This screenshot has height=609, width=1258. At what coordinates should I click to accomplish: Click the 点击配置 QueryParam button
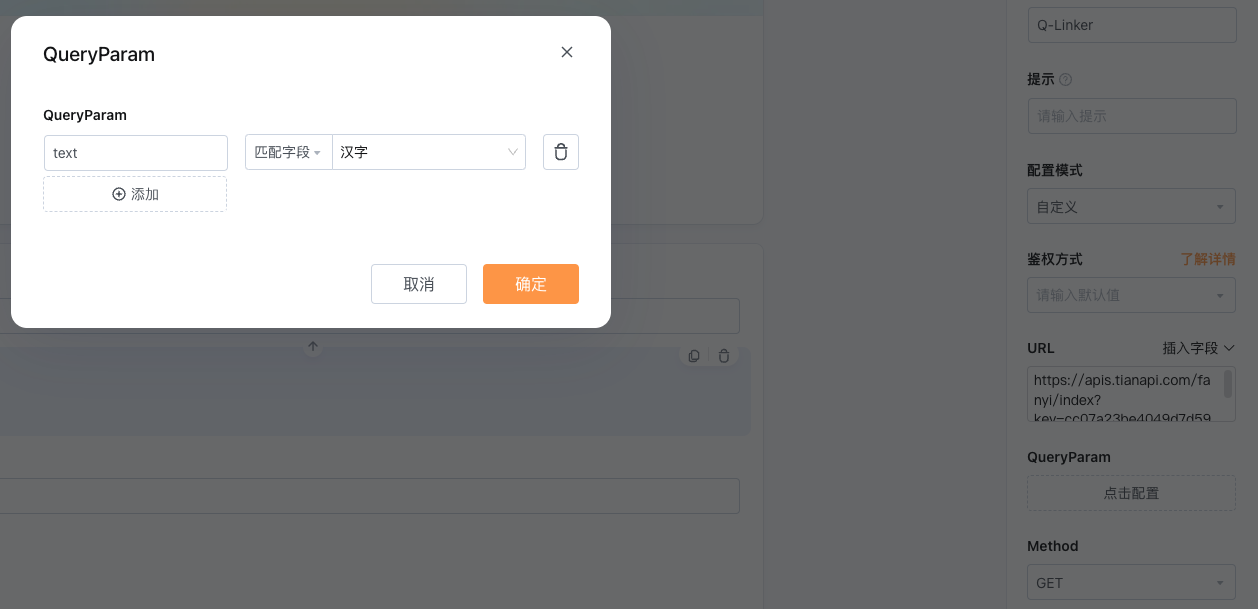[x=1132, y=493]
